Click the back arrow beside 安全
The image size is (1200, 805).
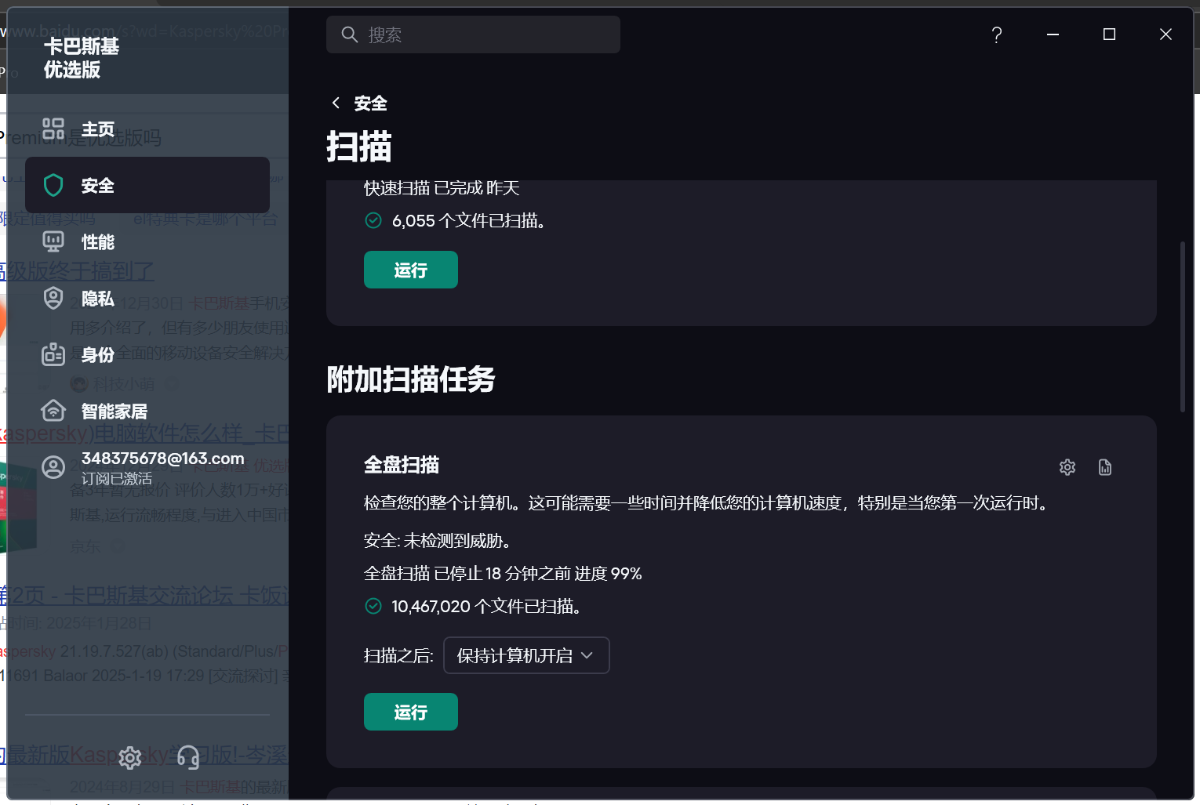pos(336,103)
